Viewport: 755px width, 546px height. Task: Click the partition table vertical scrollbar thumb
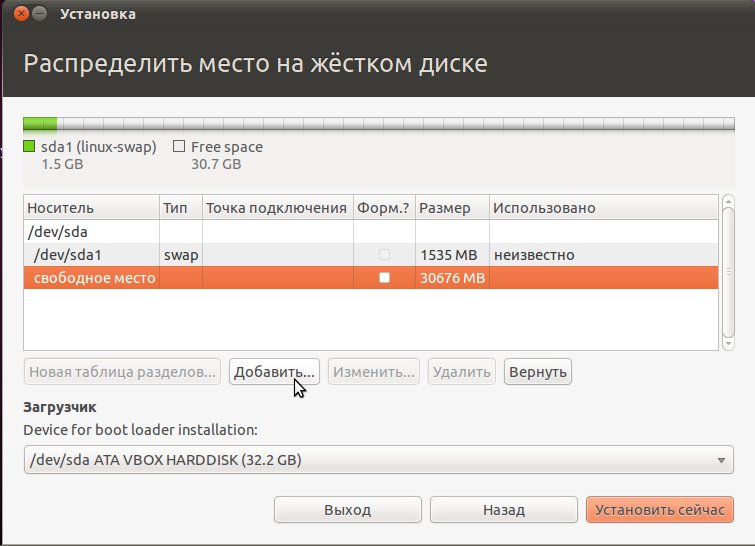click(x=729, y=273)
